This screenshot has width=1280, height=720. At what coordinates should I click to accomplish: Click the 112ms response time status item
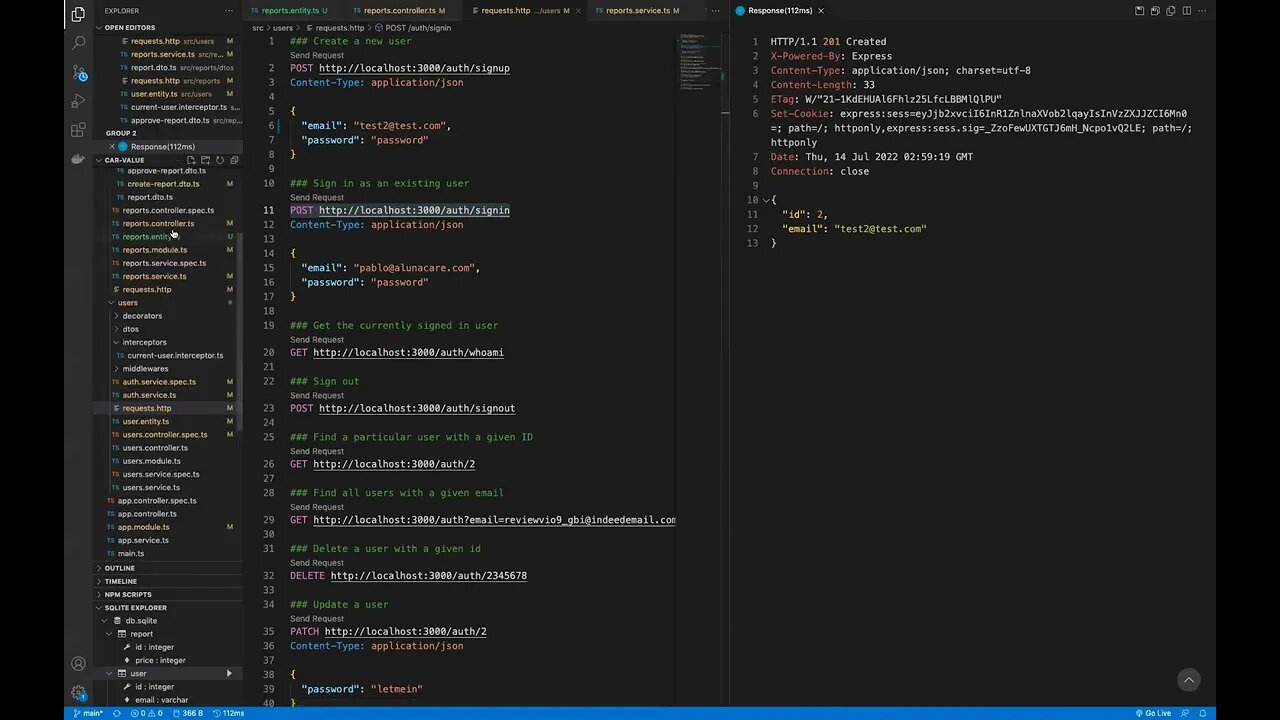point(229,713)
